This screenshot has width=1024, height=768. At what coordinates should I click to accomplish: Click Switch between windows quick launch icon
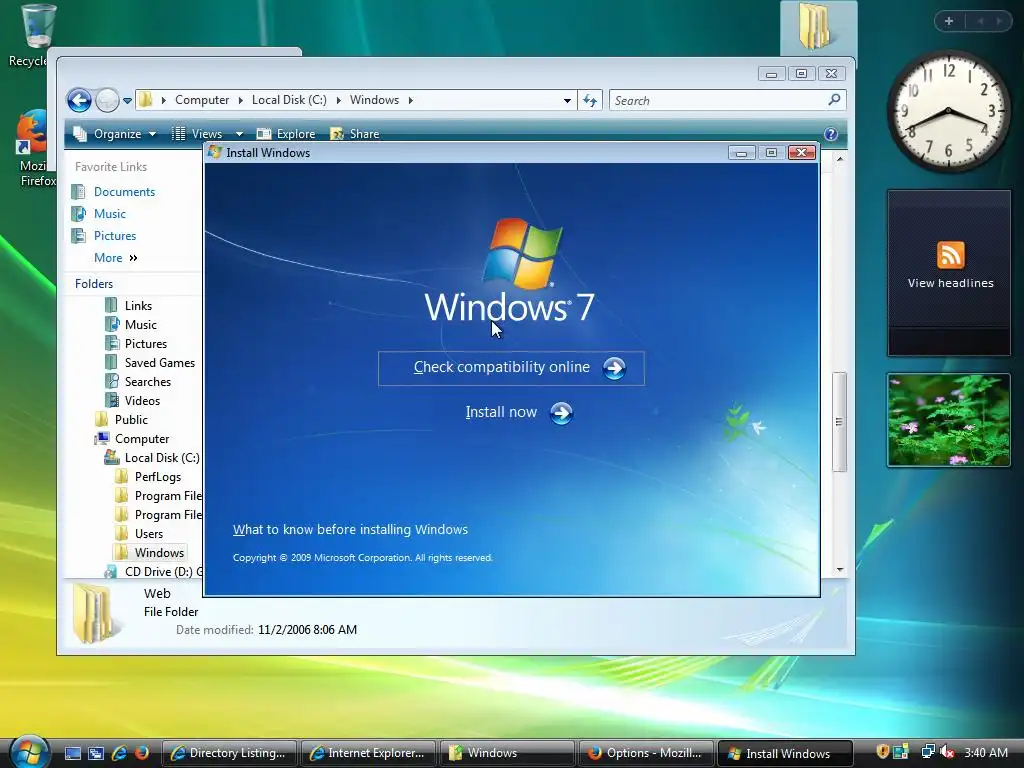pyautogui.click(x=95, y=753)
